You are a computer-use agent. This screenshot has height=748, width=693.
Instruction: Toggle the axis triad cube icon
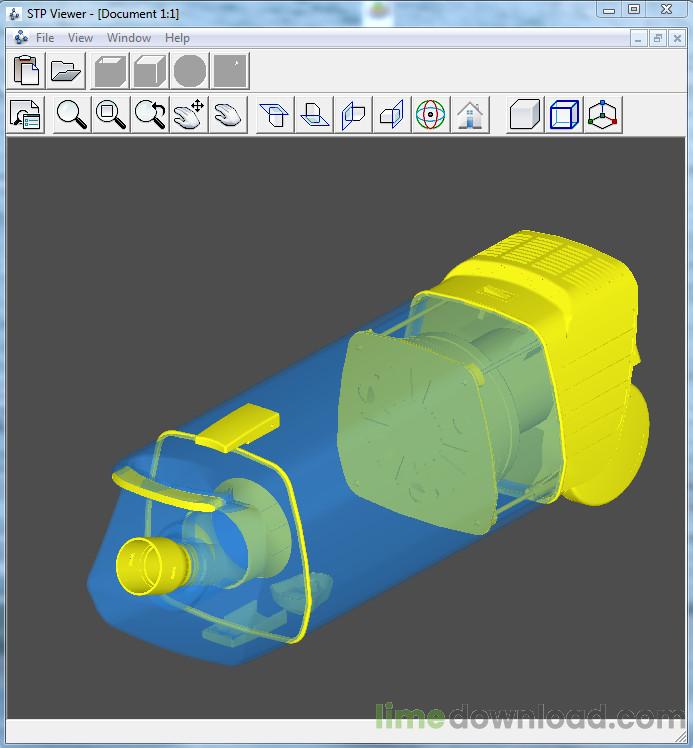click(x=603, y=114)
